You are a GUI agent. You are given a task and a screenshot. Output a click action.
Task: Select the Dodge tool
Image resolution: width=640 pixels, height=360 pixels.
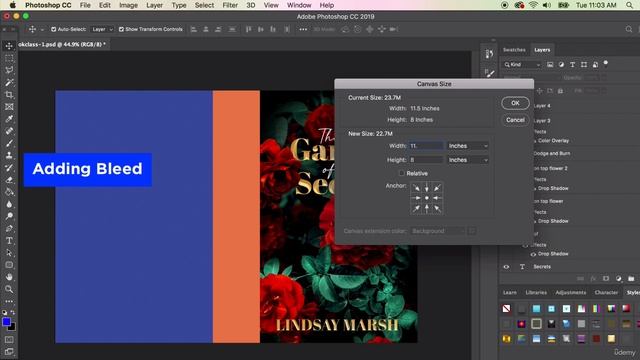[x=9, y=216]
